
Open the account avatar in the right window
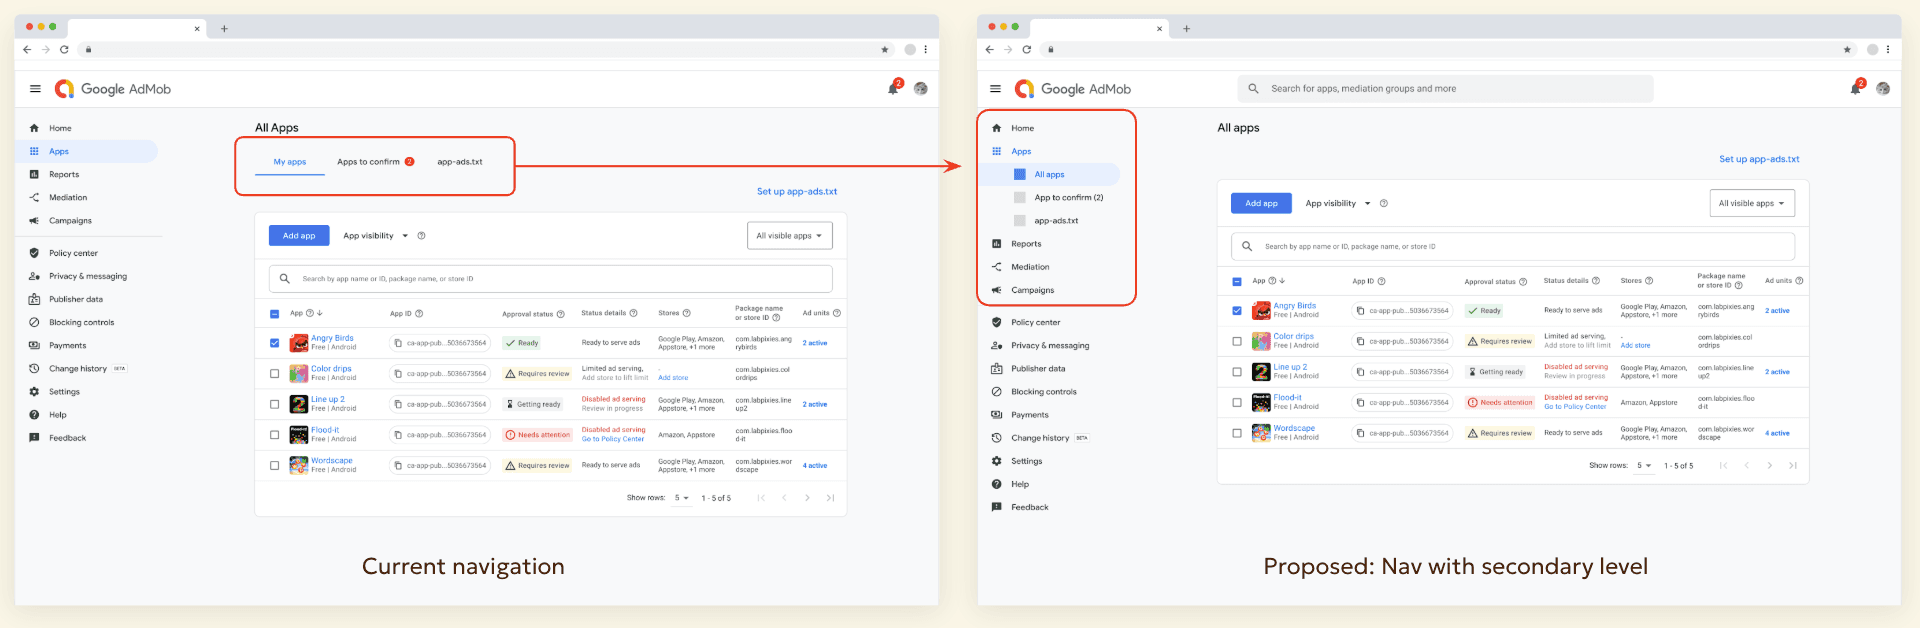(1883, 89)
